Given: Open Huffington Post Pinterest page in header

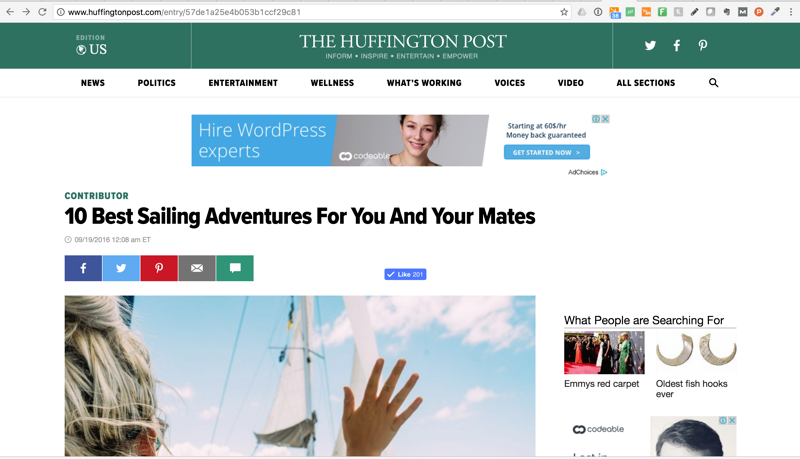Looking at the screenshot, I should point(703,45).
